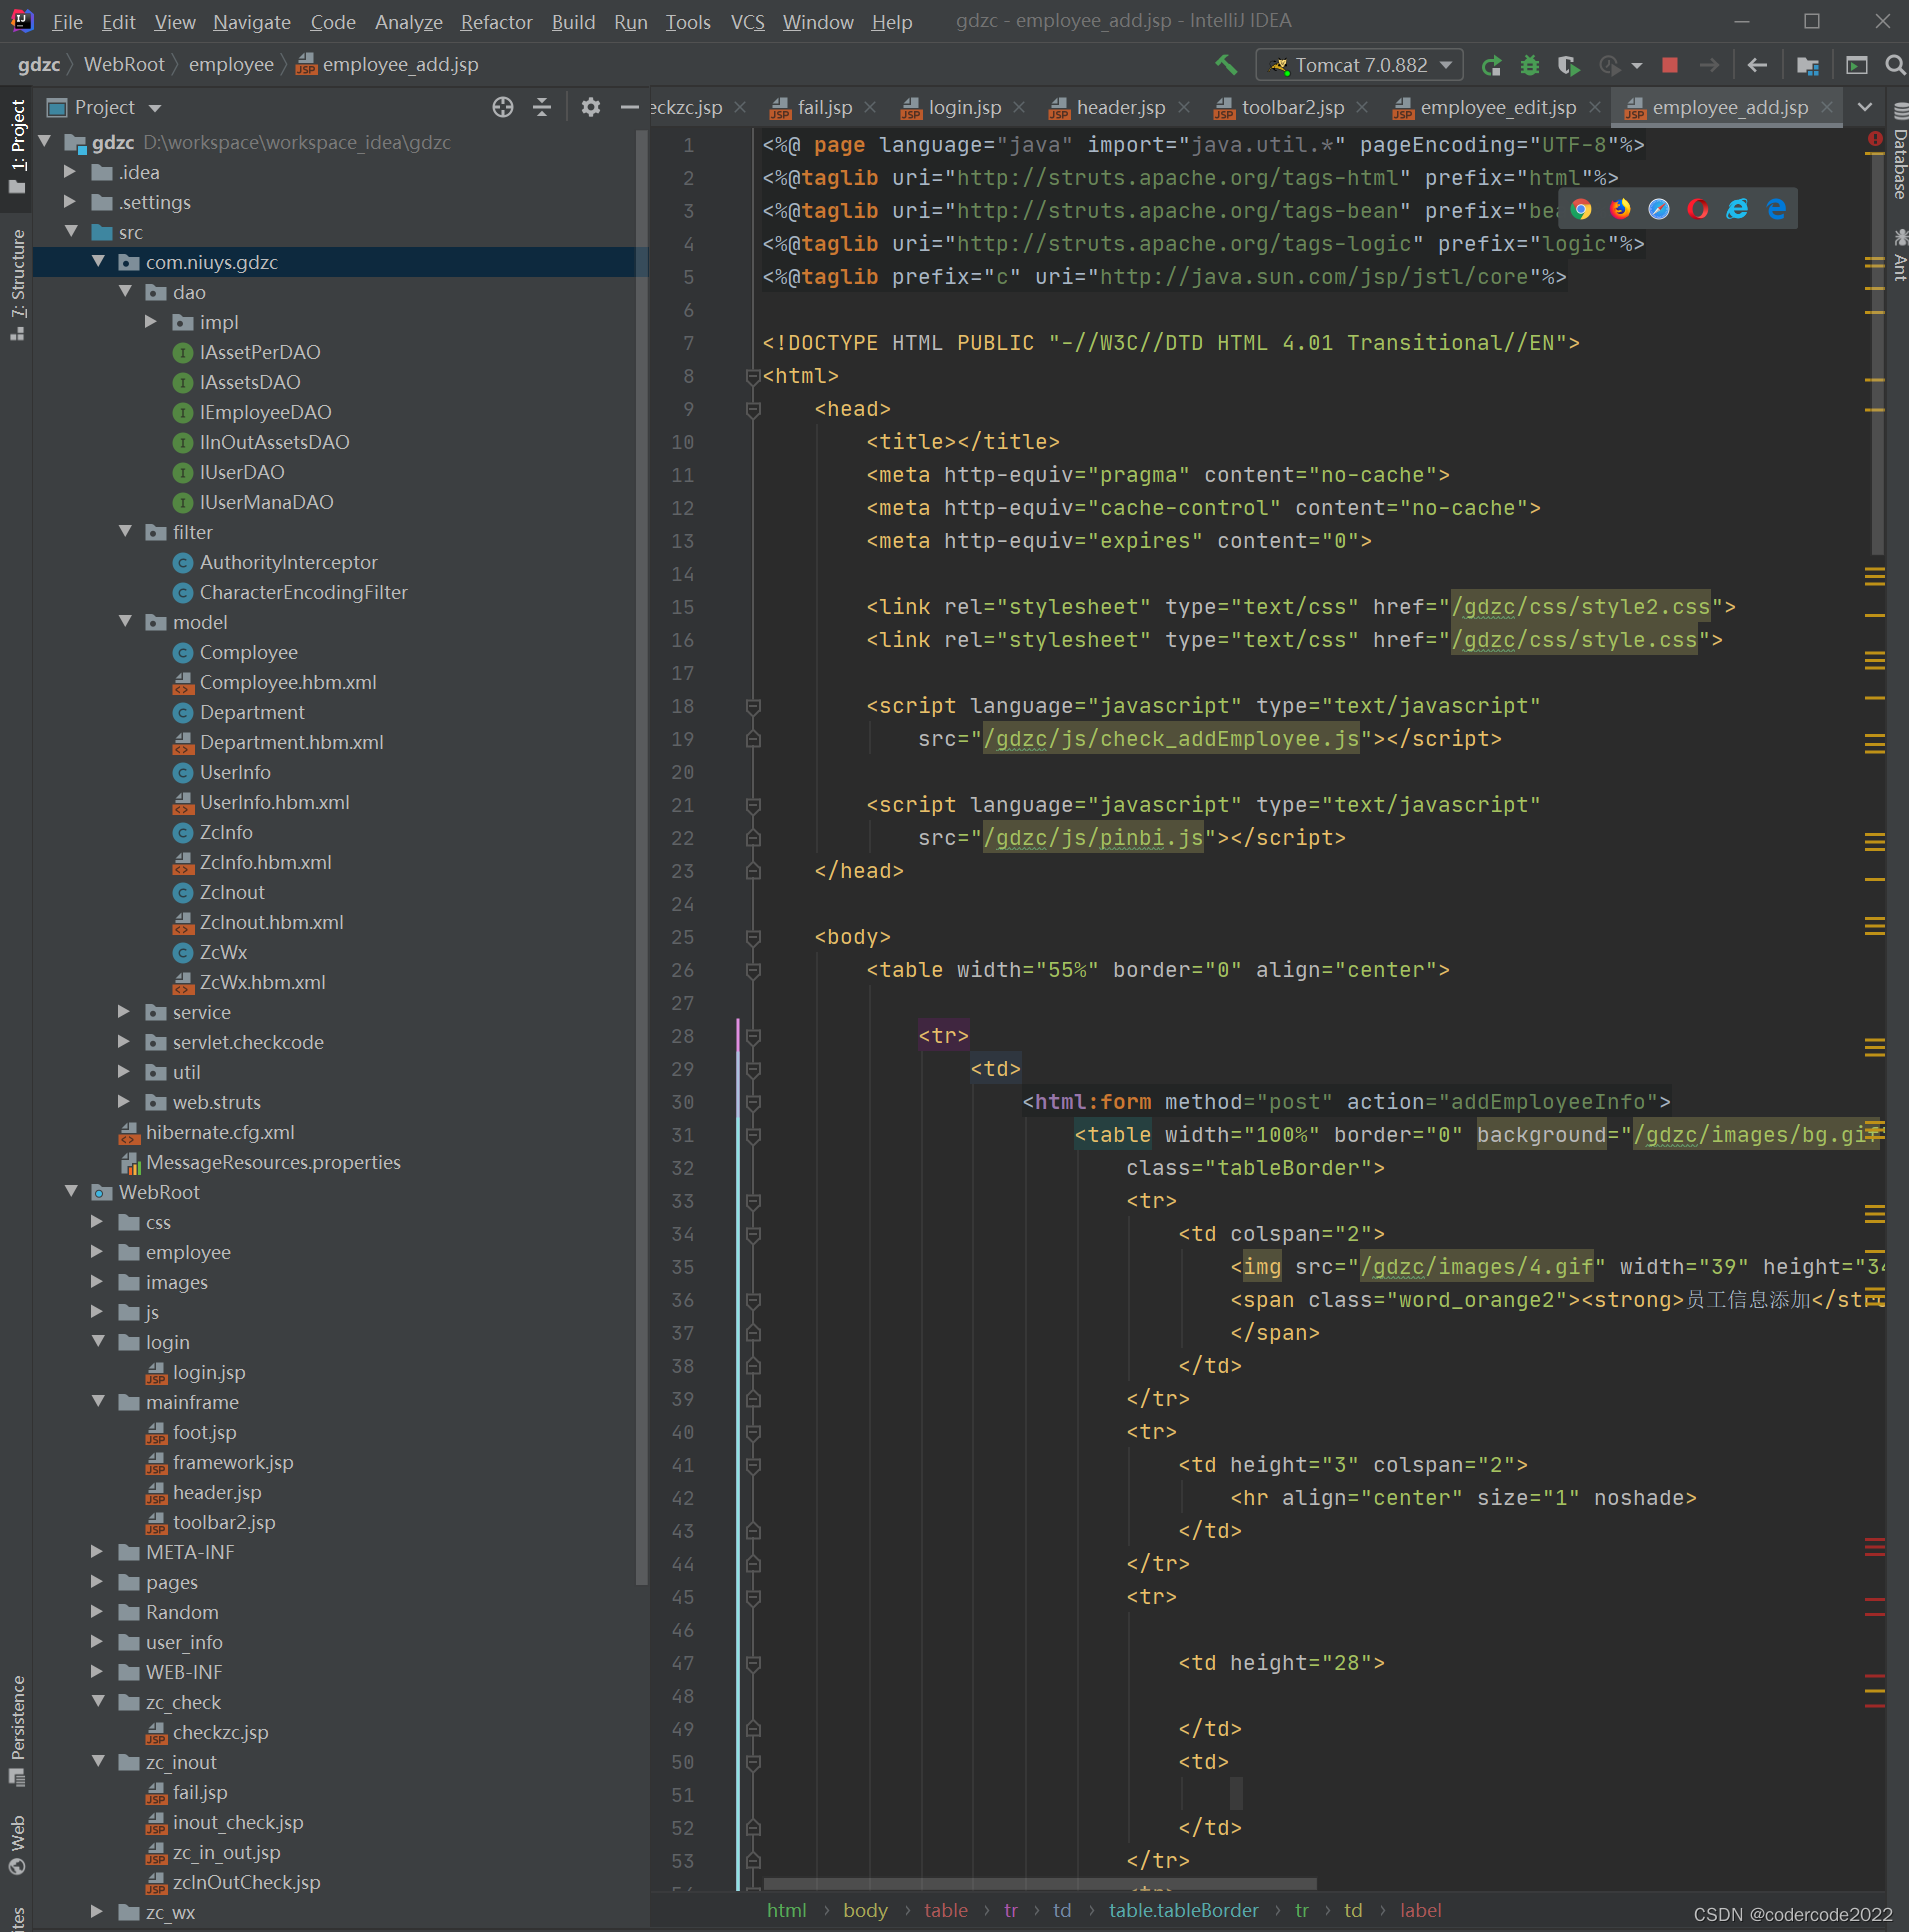
Task: Expand the .idea folder
Action: pyautogui.click(x=71, y=172)
